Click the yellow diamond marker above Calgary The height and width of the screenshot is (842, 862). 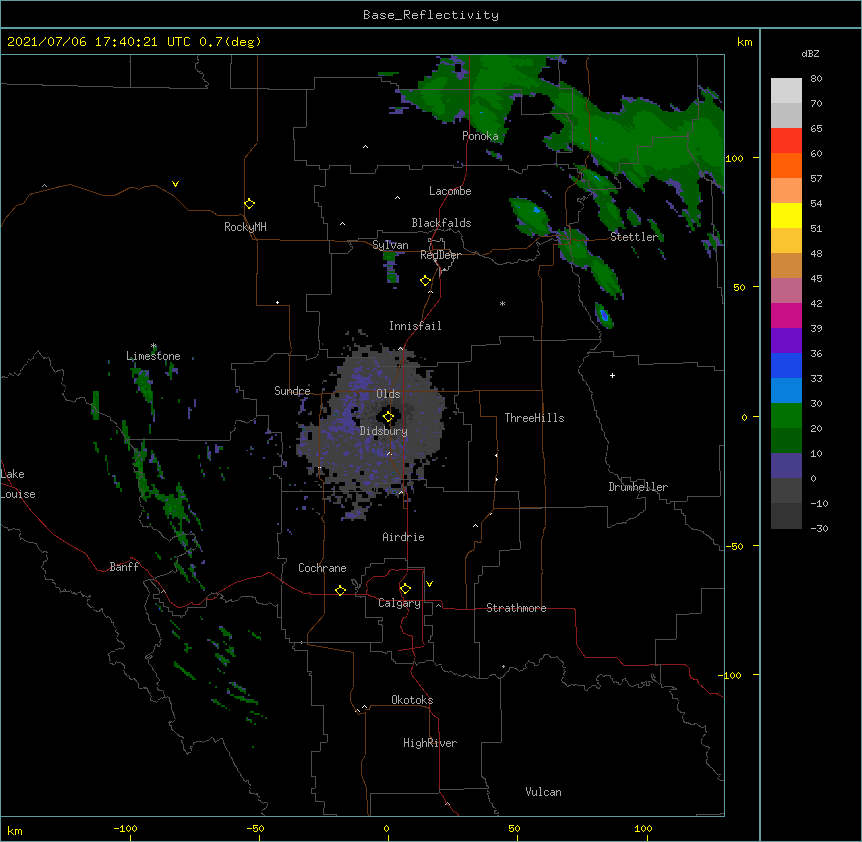[x=405, y=589]
